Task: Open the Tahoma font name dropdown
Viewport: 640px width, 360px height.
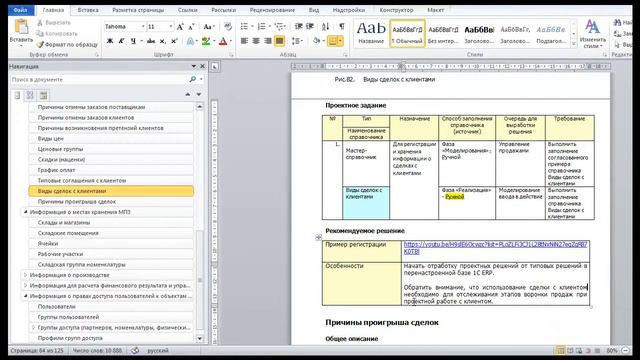Action: pos(143,27)
